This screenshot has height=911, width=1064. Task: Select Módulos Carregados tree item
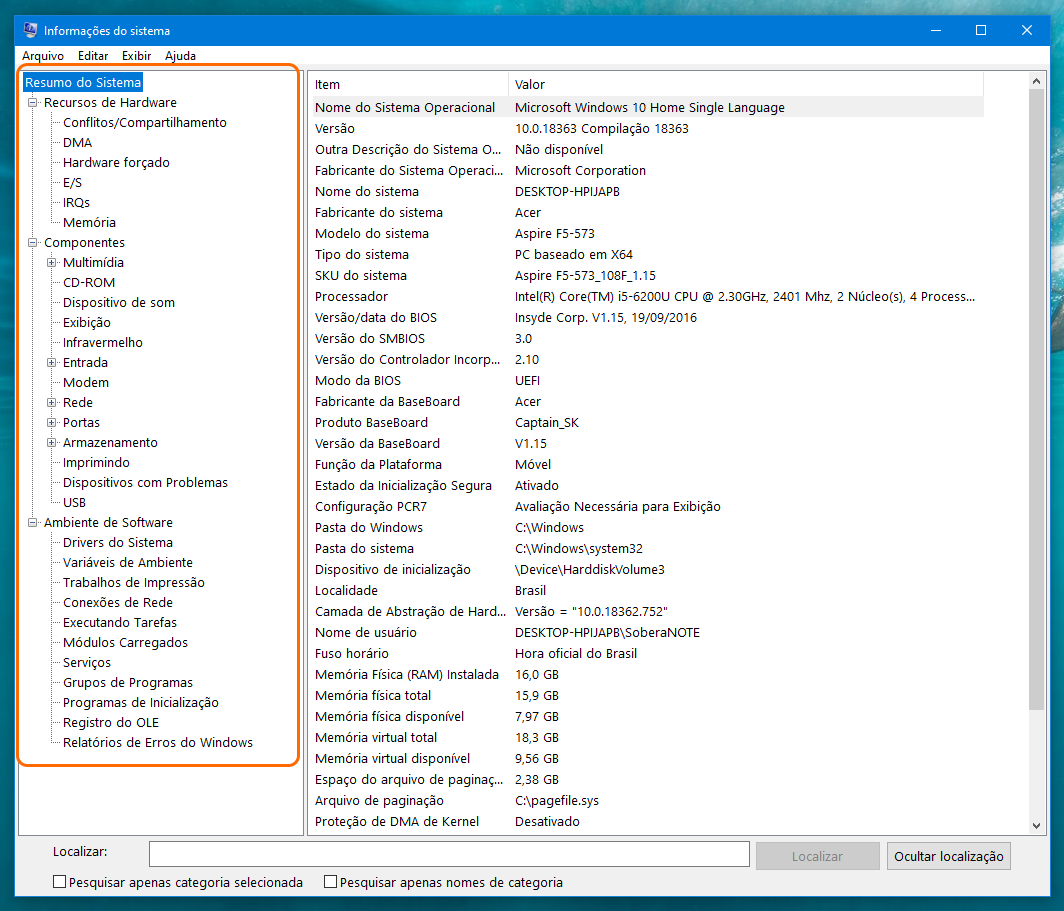tap(125, 642)
